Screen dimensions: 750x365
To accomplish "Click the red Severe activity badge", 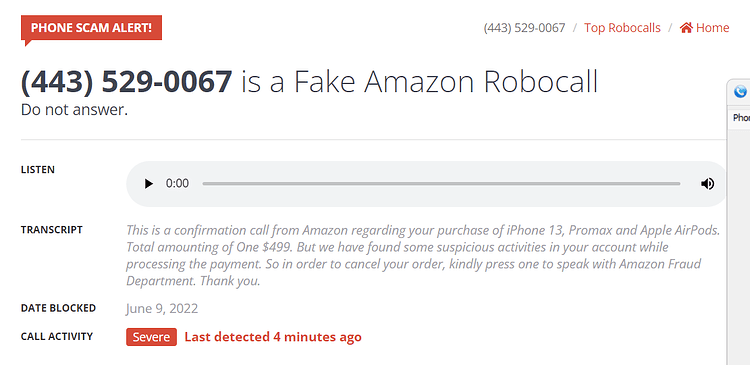I will point(152,337).
